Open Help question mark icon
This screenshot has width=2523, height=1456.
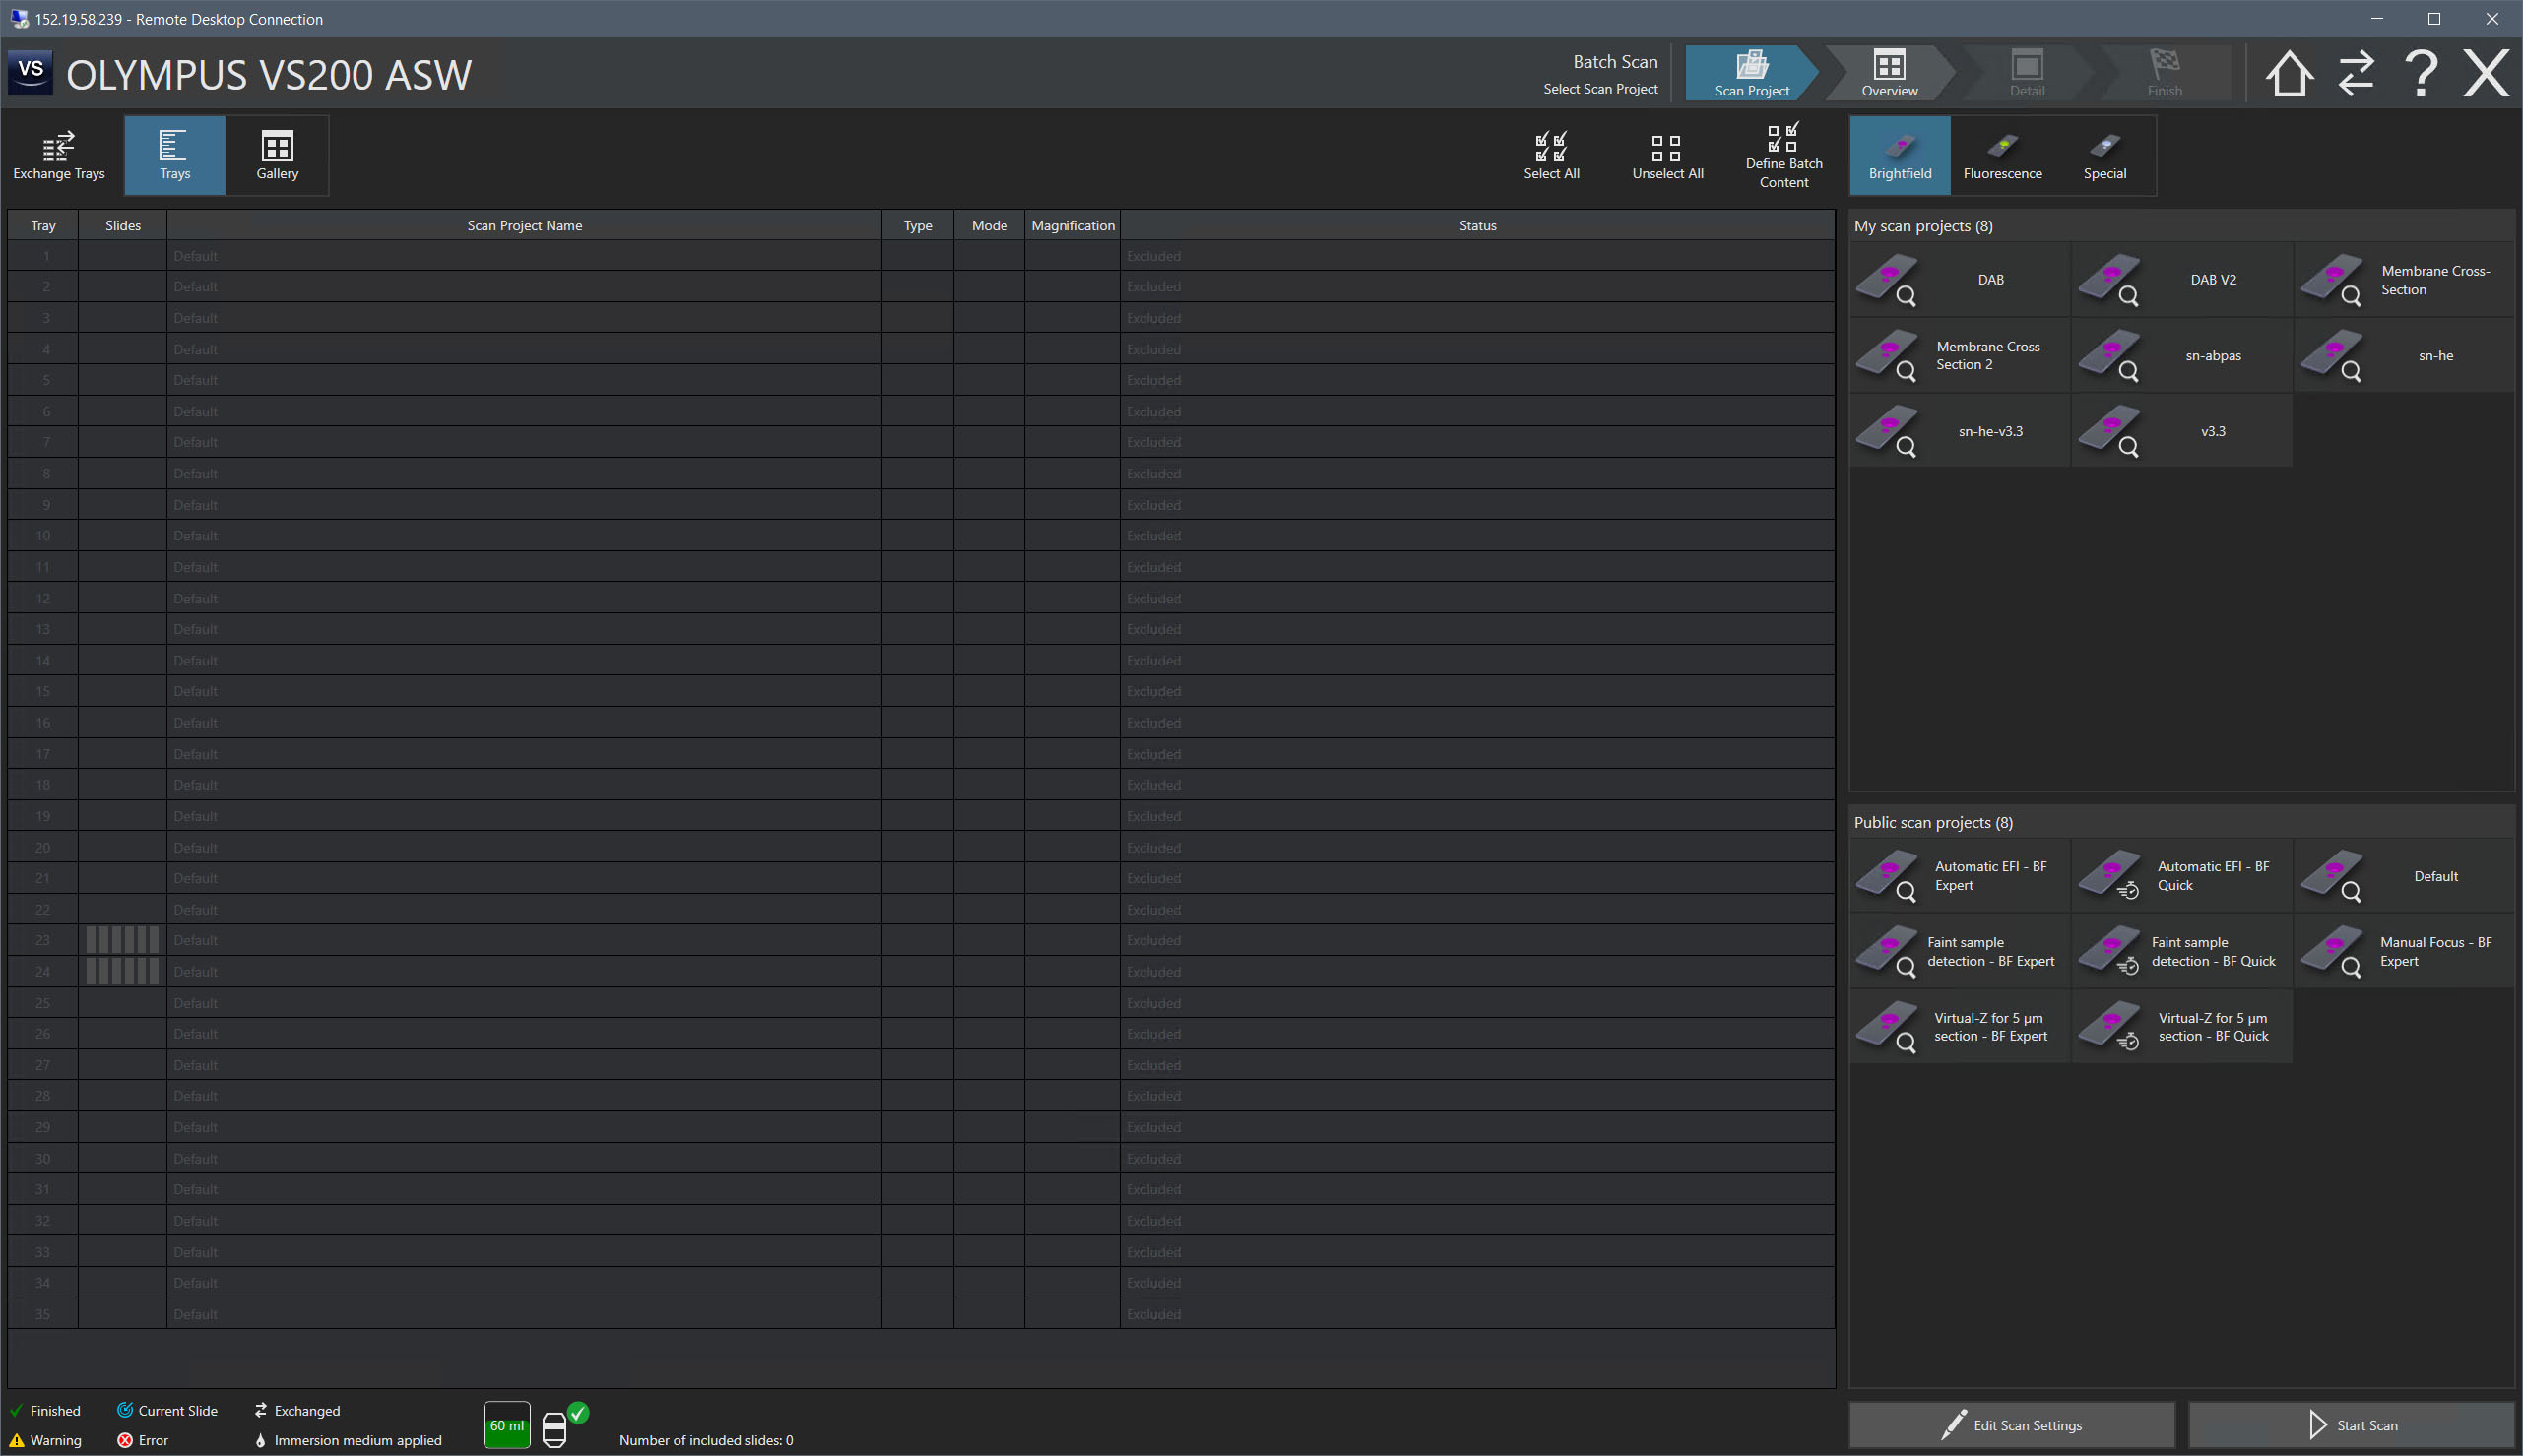coord(2421,74)
